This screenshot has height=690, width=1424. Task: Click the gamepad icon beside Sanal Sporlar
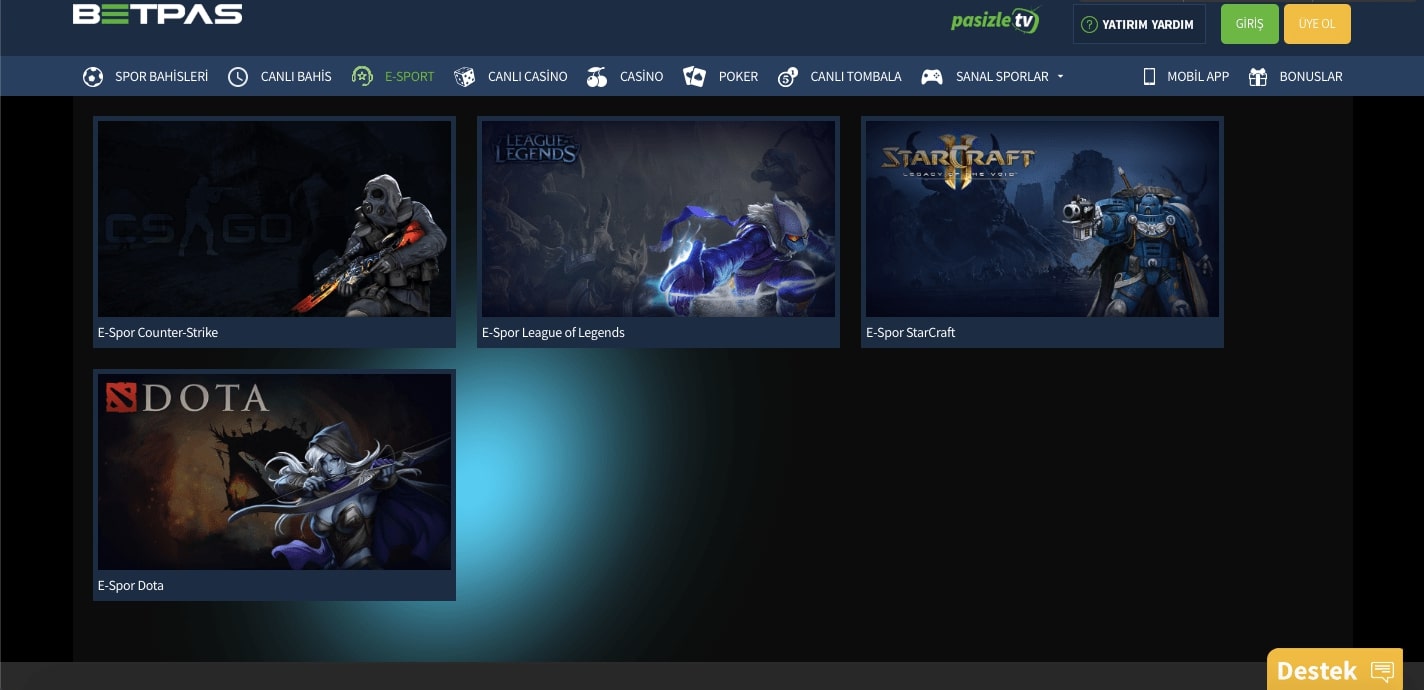[x=932, y=77]
